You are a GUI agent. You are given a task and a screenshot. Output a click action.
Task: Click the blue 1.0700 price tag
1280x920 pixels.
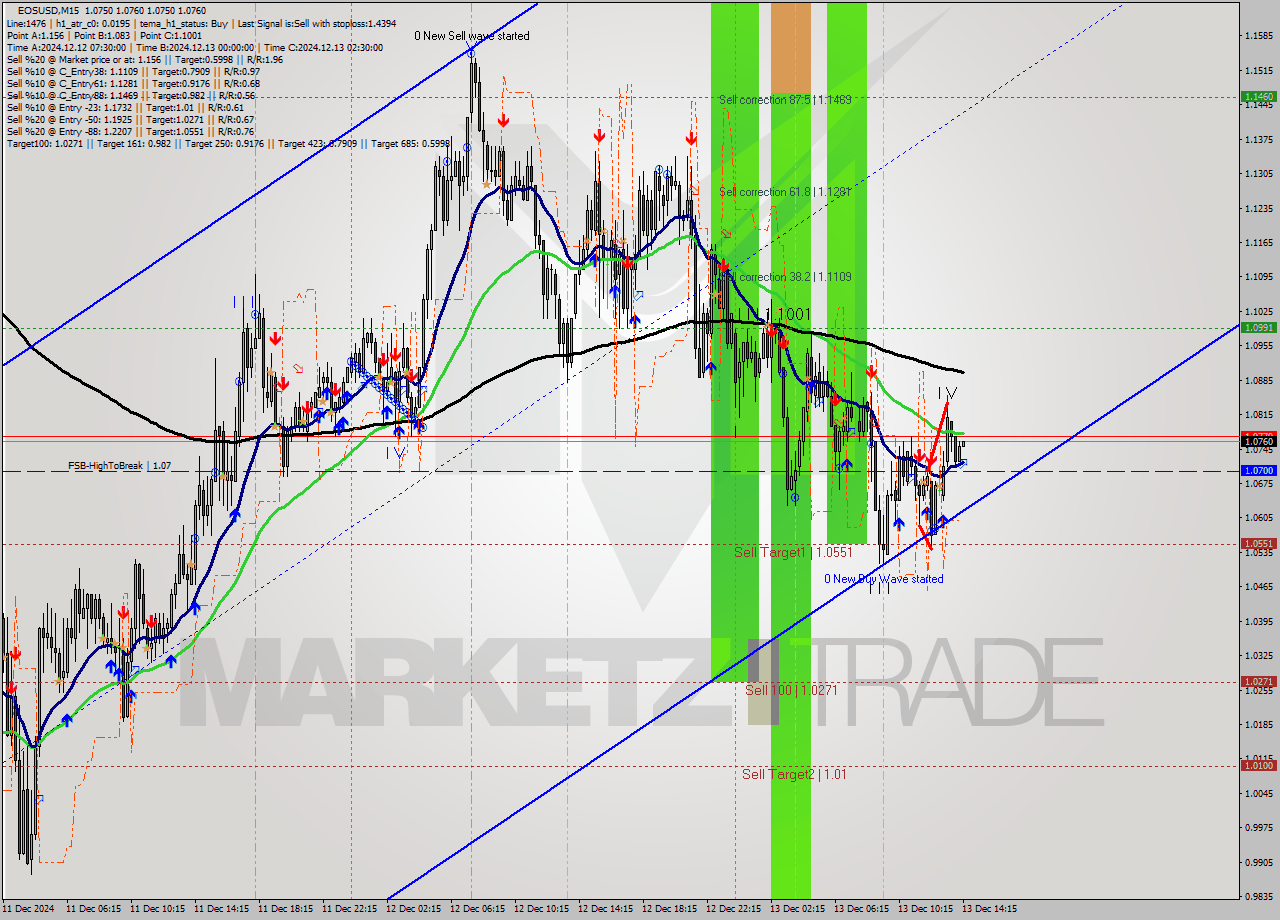pyautogui.click(x=1258, y=470)
